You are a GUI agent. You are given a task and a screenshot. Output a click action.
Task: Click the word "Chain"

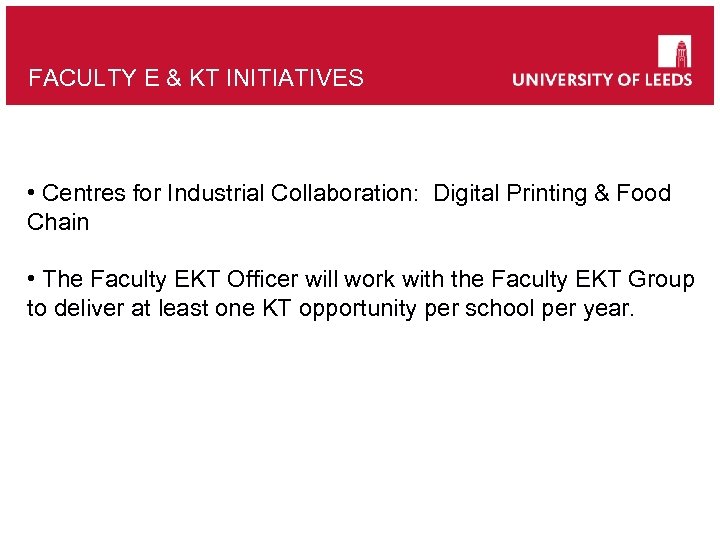[x=58, y=222]
